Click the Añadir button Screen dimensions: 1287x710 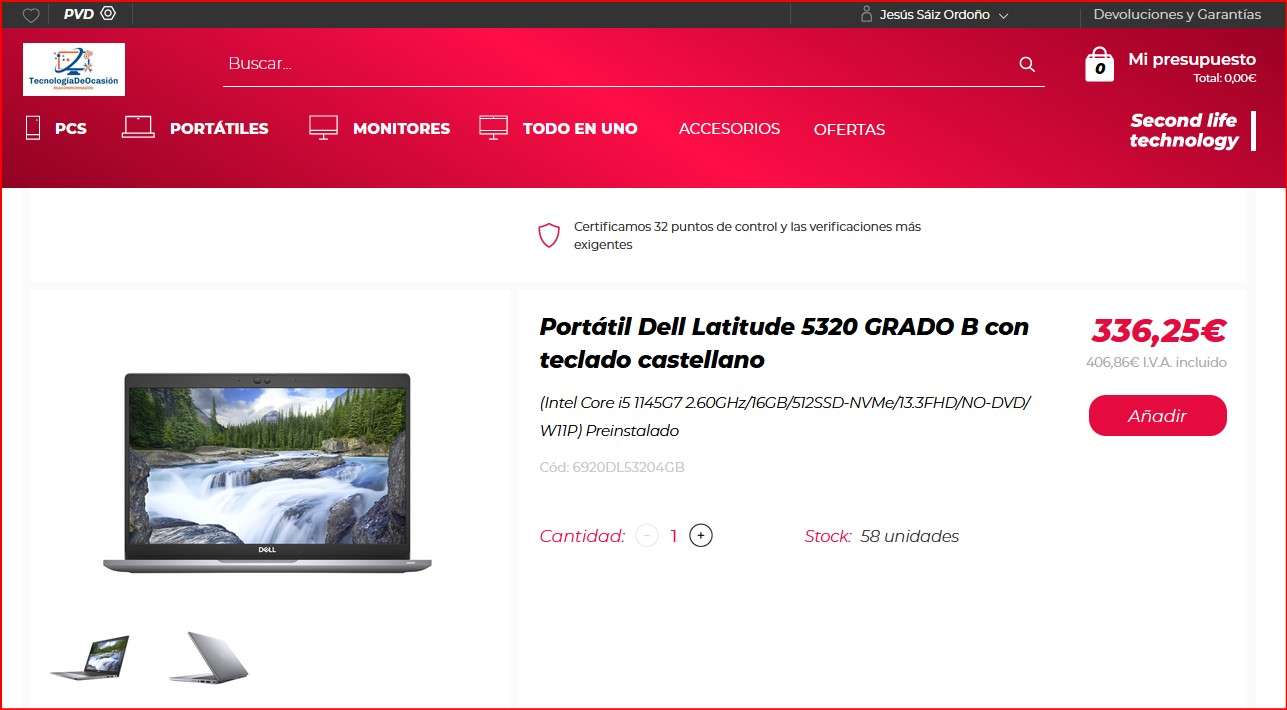[1157, 416]
